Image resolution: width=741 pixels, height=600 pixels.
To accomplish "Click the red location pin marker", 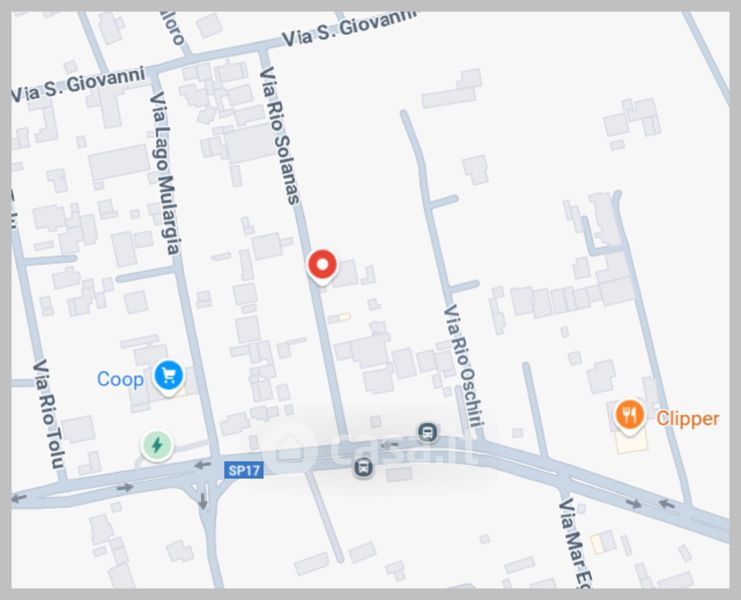I will pos(322,266).
